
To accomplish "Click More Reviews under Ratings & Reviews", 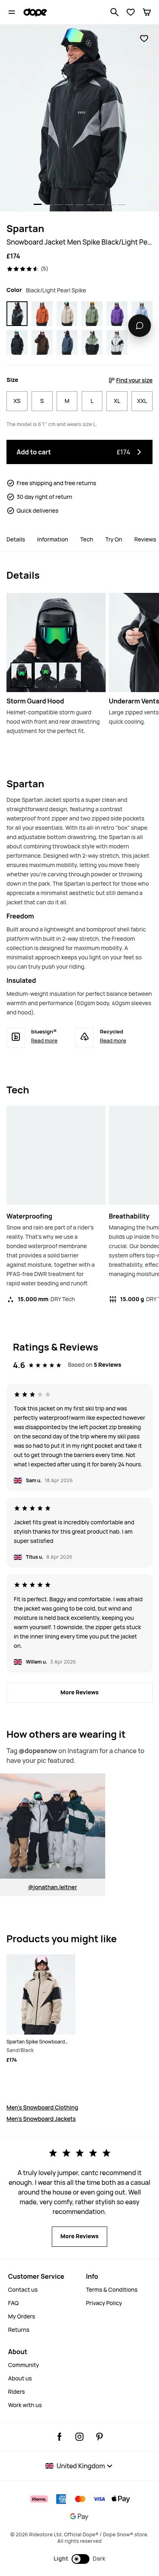I will coord(79,1692).
